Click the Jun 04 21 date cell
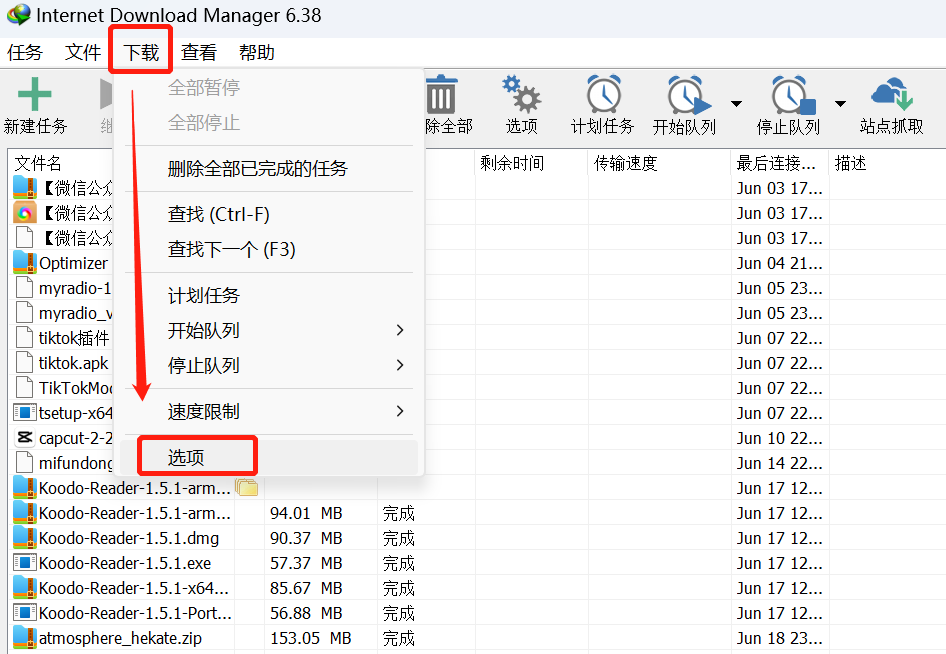946x654 pixels. (779, 263)
